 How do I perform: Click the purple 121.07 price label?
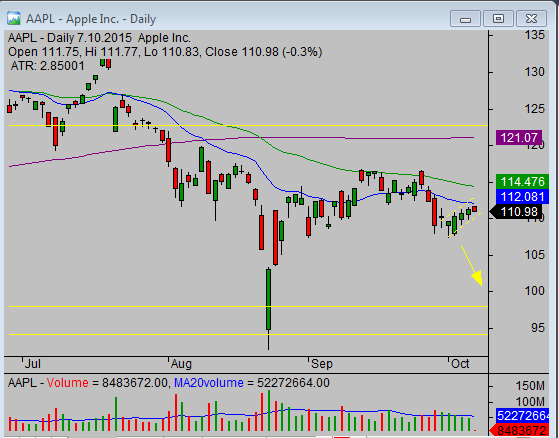(519, 138)
